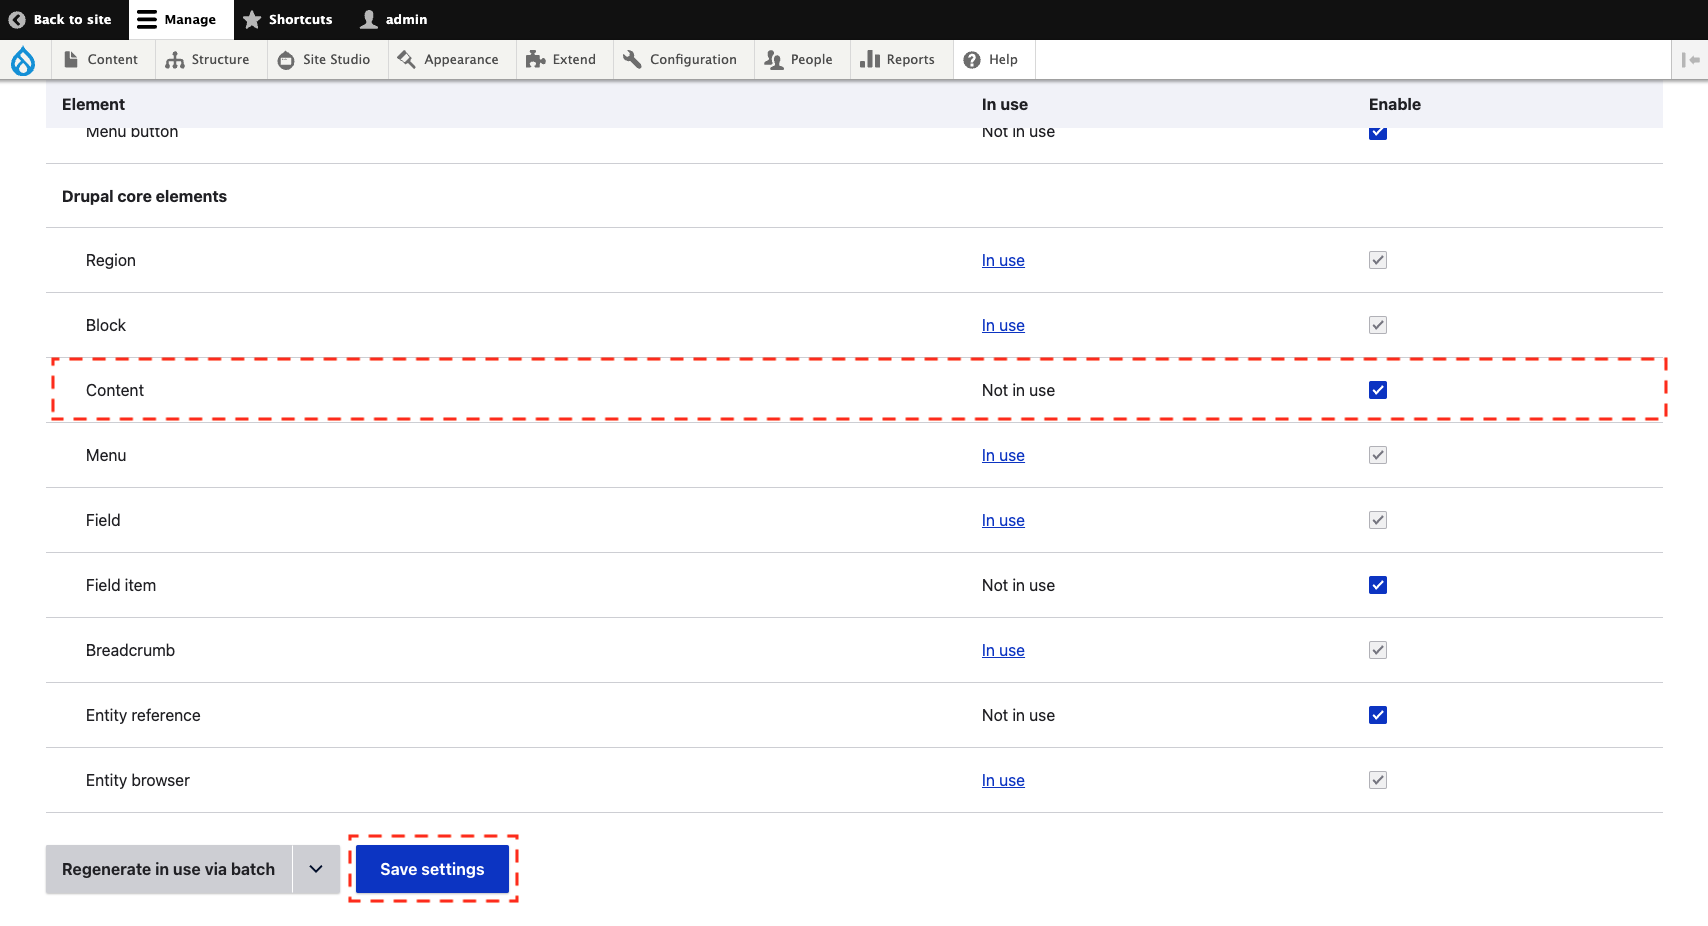Expand the Regenerate in use dropdown arrow

(316, 869)
